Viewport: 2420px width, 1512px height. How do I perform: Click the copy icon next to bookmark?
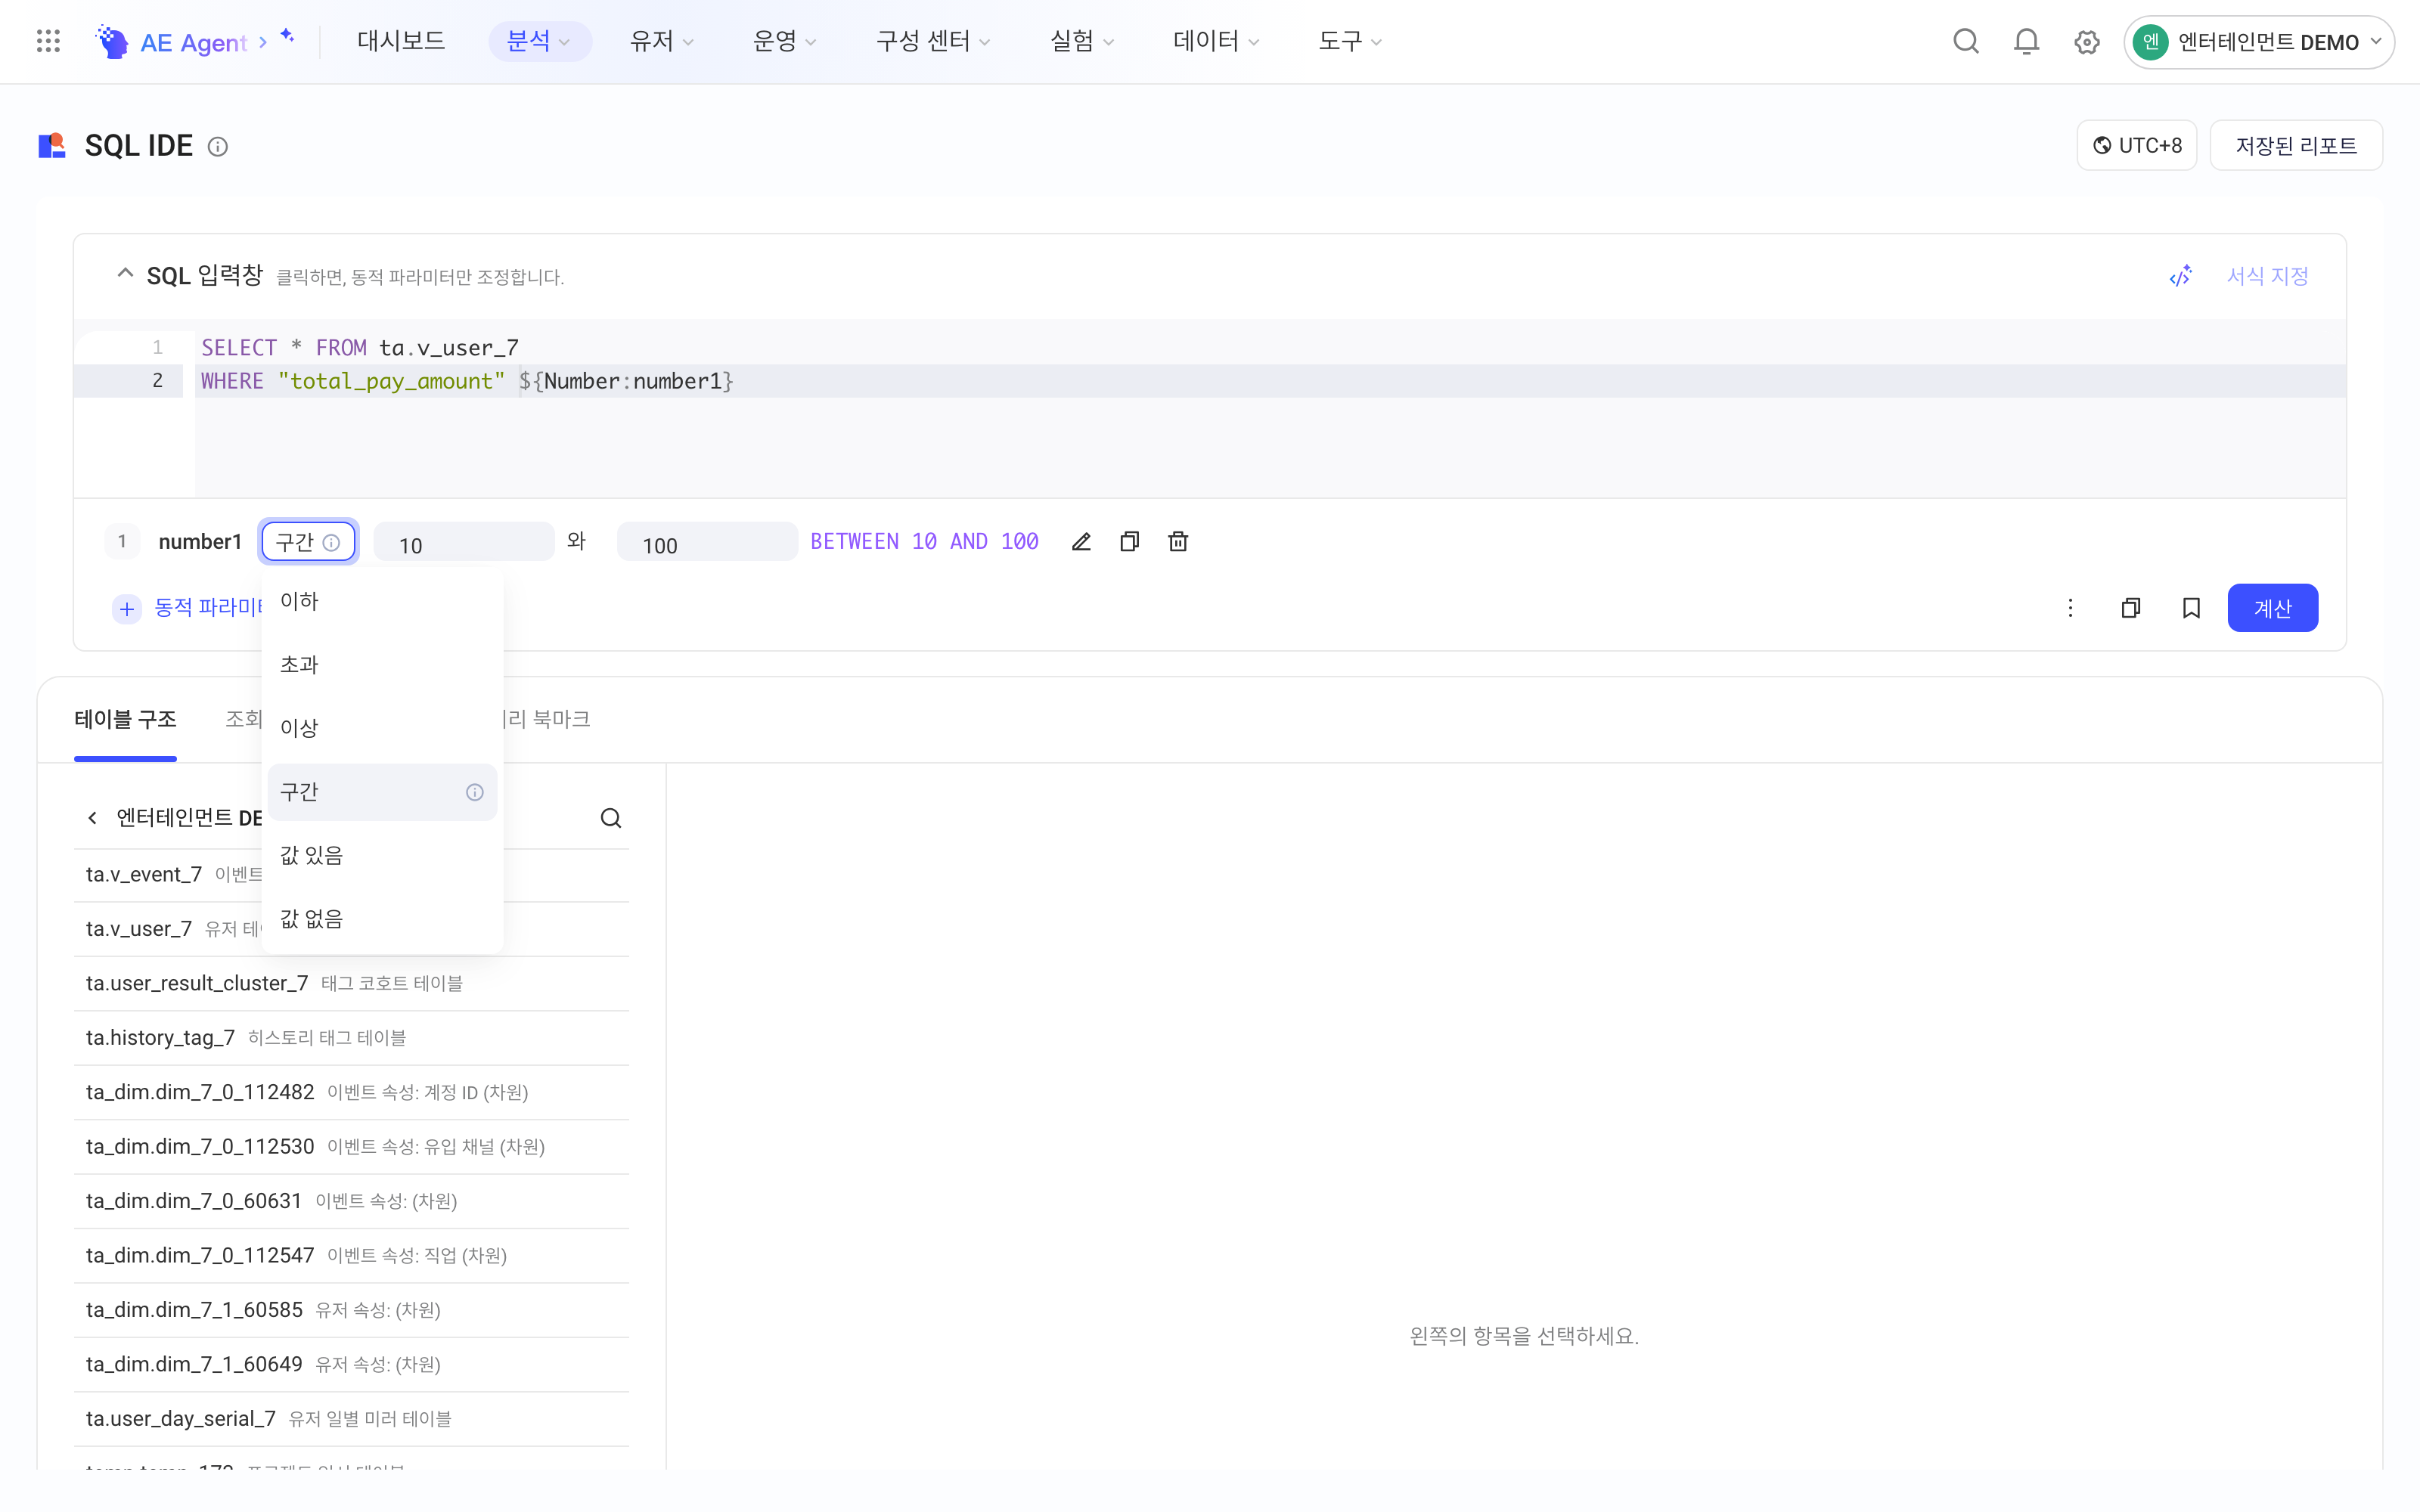[2131, 608]
